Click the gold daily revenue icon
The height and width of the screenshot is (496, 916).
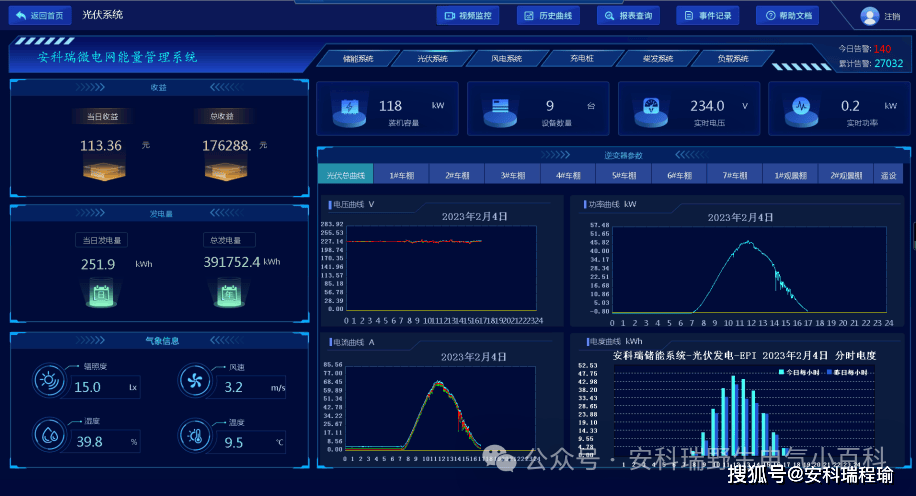(104, 171)
